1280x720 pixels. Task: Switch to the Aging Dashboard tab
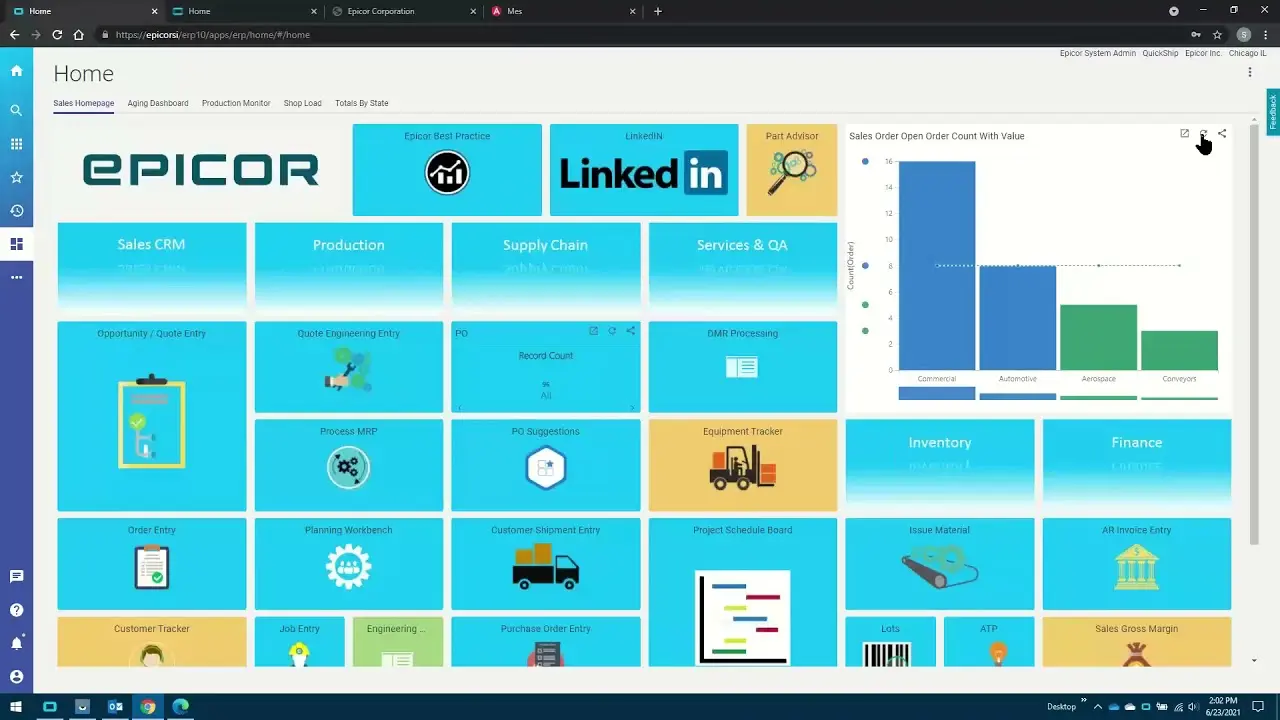[x=158, y=103]
